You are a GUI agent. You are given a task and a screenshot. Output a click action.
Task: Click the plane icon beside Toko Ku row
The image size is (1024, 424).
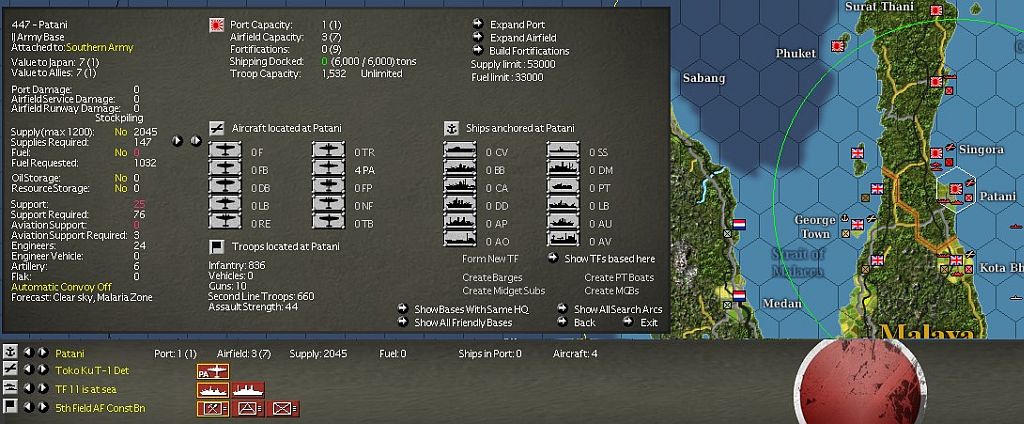pos(10,370)
